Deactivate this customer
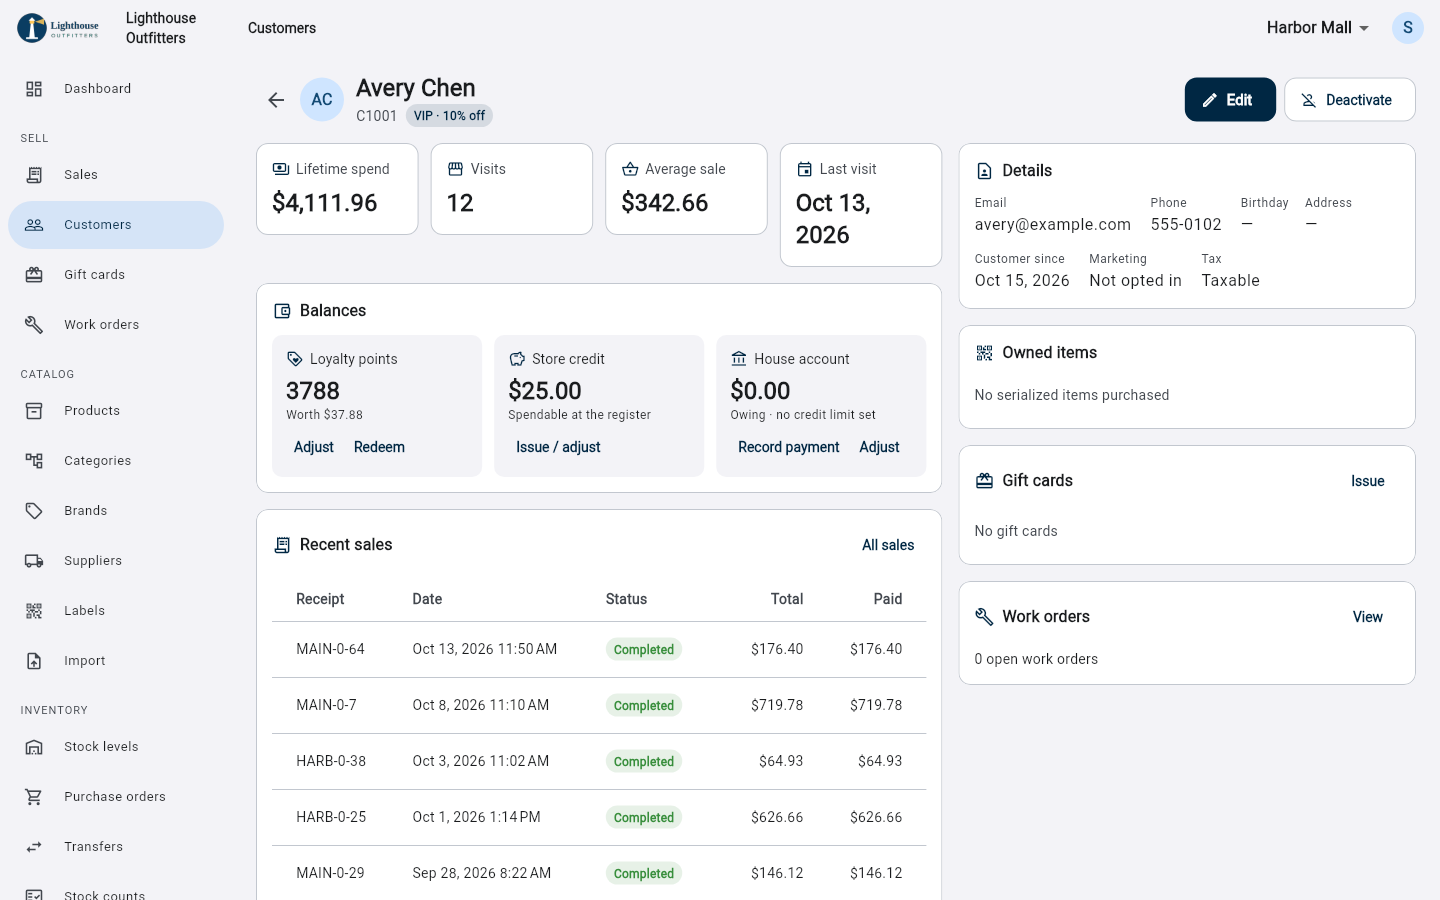The height and width of the screenshot is (900, 1440). pyautogui.click(x=1350, y=100)
